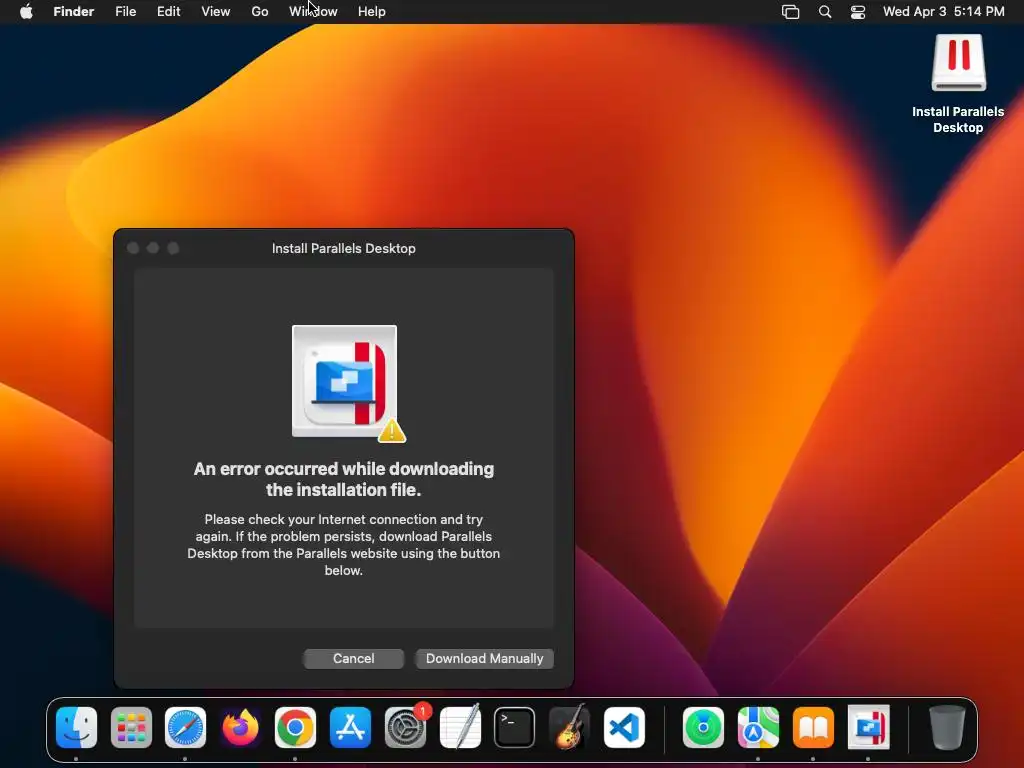Open TextEdit from the Dock
This screenshot has height=768, width=1024.
coord(460,727)
